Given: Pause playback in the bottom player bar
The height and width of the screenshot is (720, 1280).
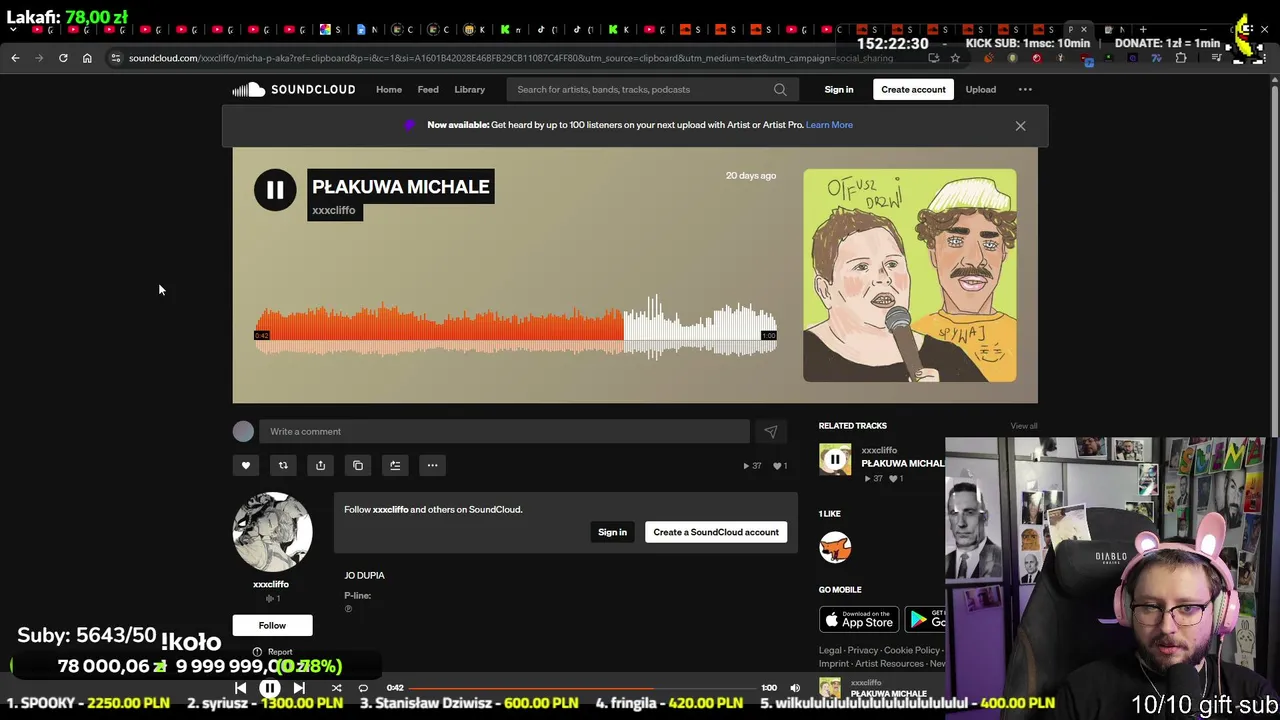Looking at the screenshot, I should (270, 688).
